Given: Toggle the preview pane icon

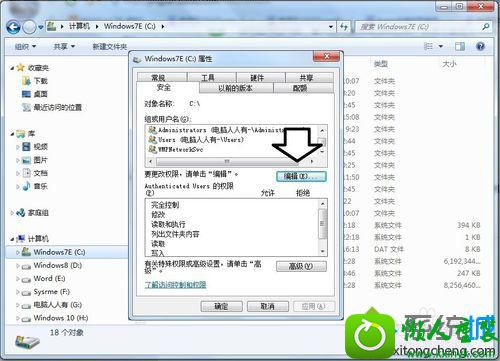Looking at the screenshot, I should pyautogui.click(x=460, y=46).
